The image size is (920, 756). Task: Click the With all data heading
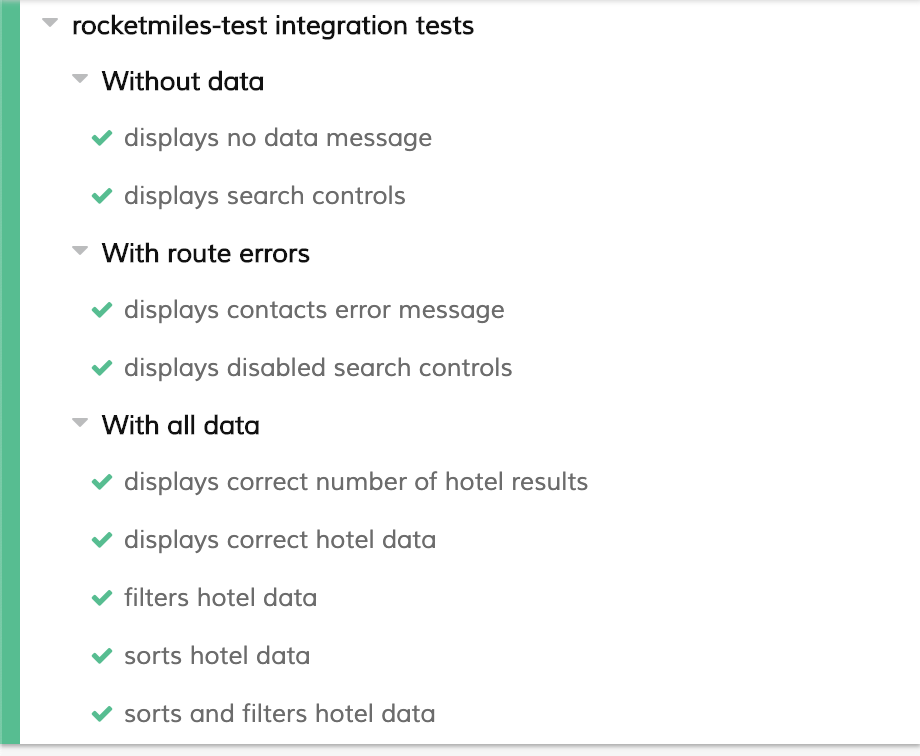click(180, 426)
